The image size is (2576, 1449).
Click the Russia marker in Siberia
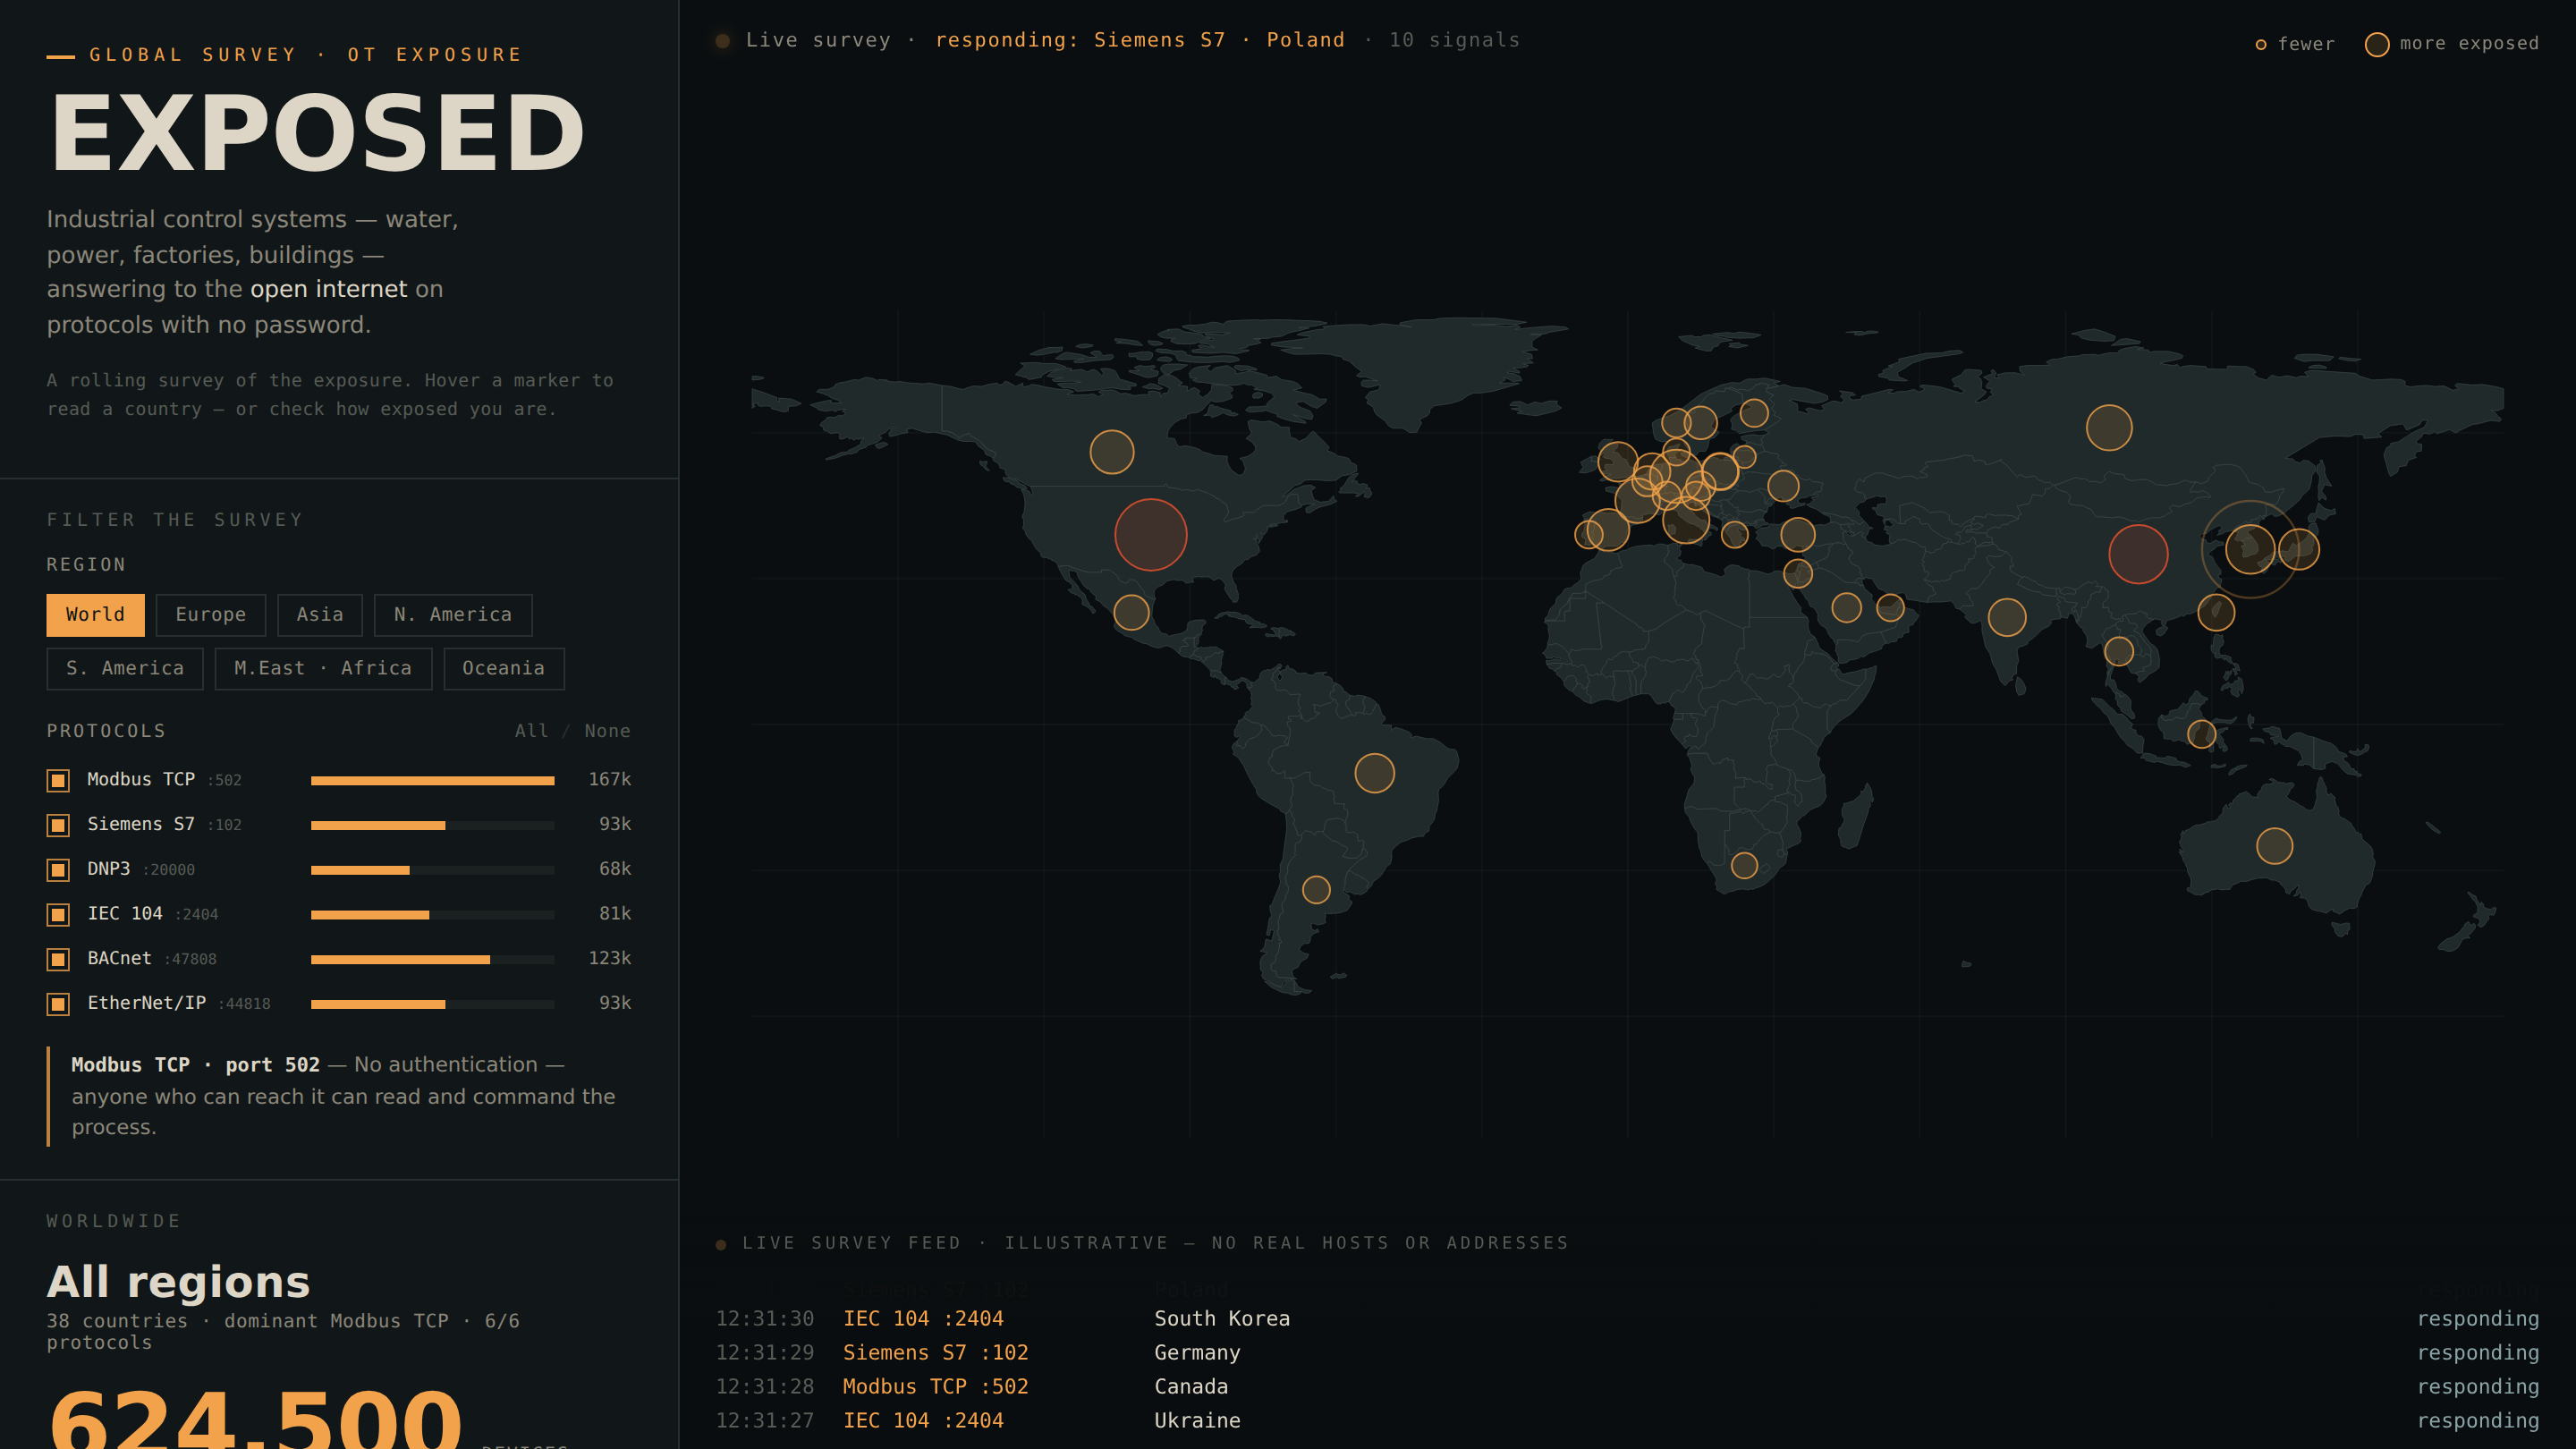coord(2108,428)
